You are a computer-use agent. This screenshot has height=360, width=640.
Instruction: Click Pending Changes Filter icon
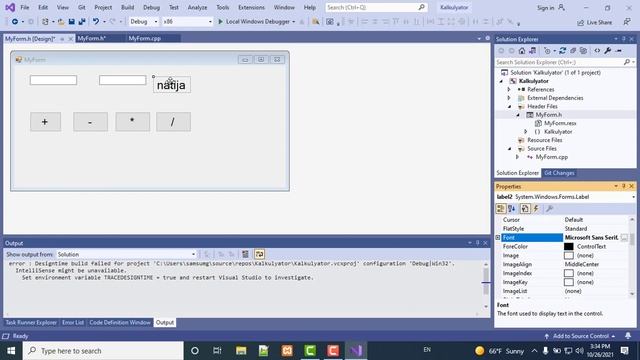tap(547, 51)
